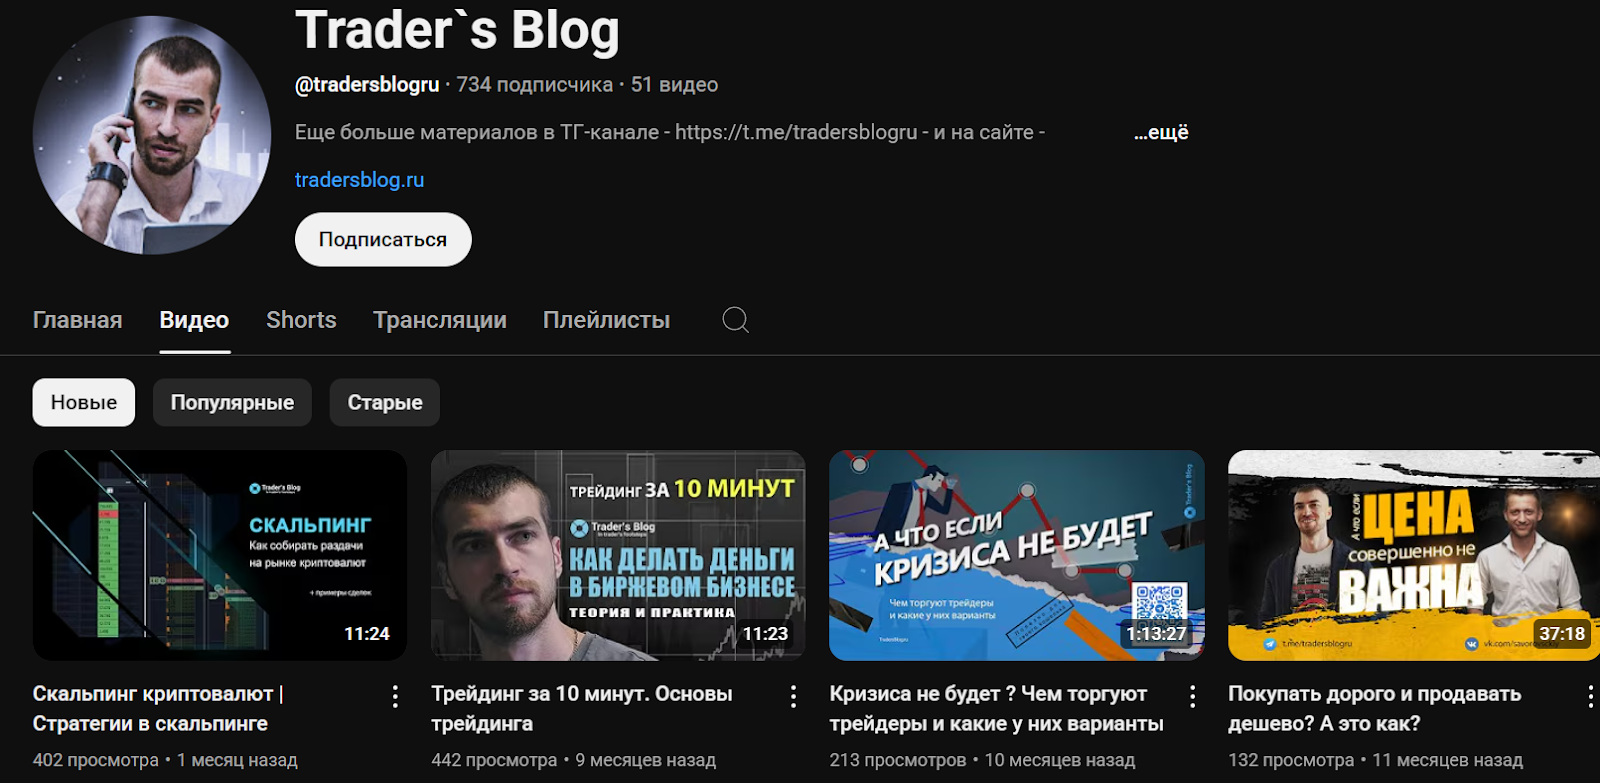
Task: Click '734 подписчика' subscriber count
Action: pos(535,85)
